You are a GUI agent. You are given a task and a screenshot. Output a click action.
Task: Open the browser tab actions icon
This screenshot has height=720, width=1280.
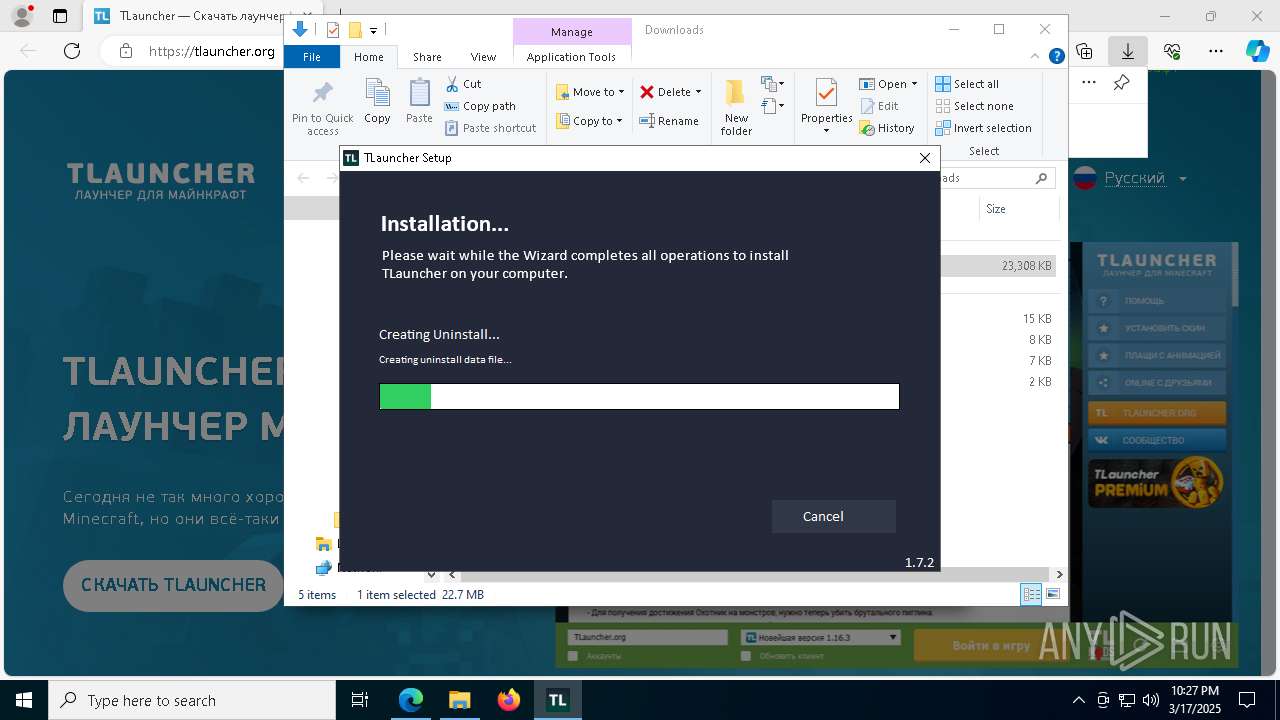60,16
